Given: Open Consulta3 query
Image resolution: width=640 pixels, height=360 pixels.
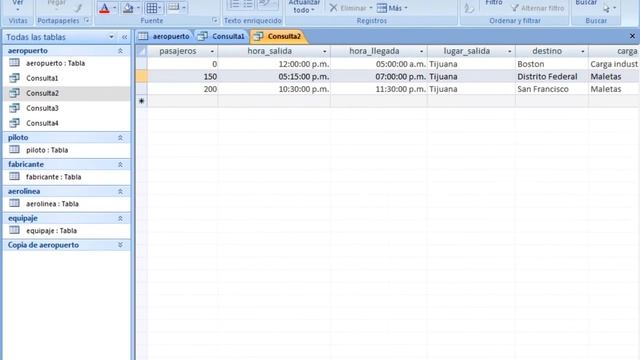Looking at the screenshot, I should [67, 108].
